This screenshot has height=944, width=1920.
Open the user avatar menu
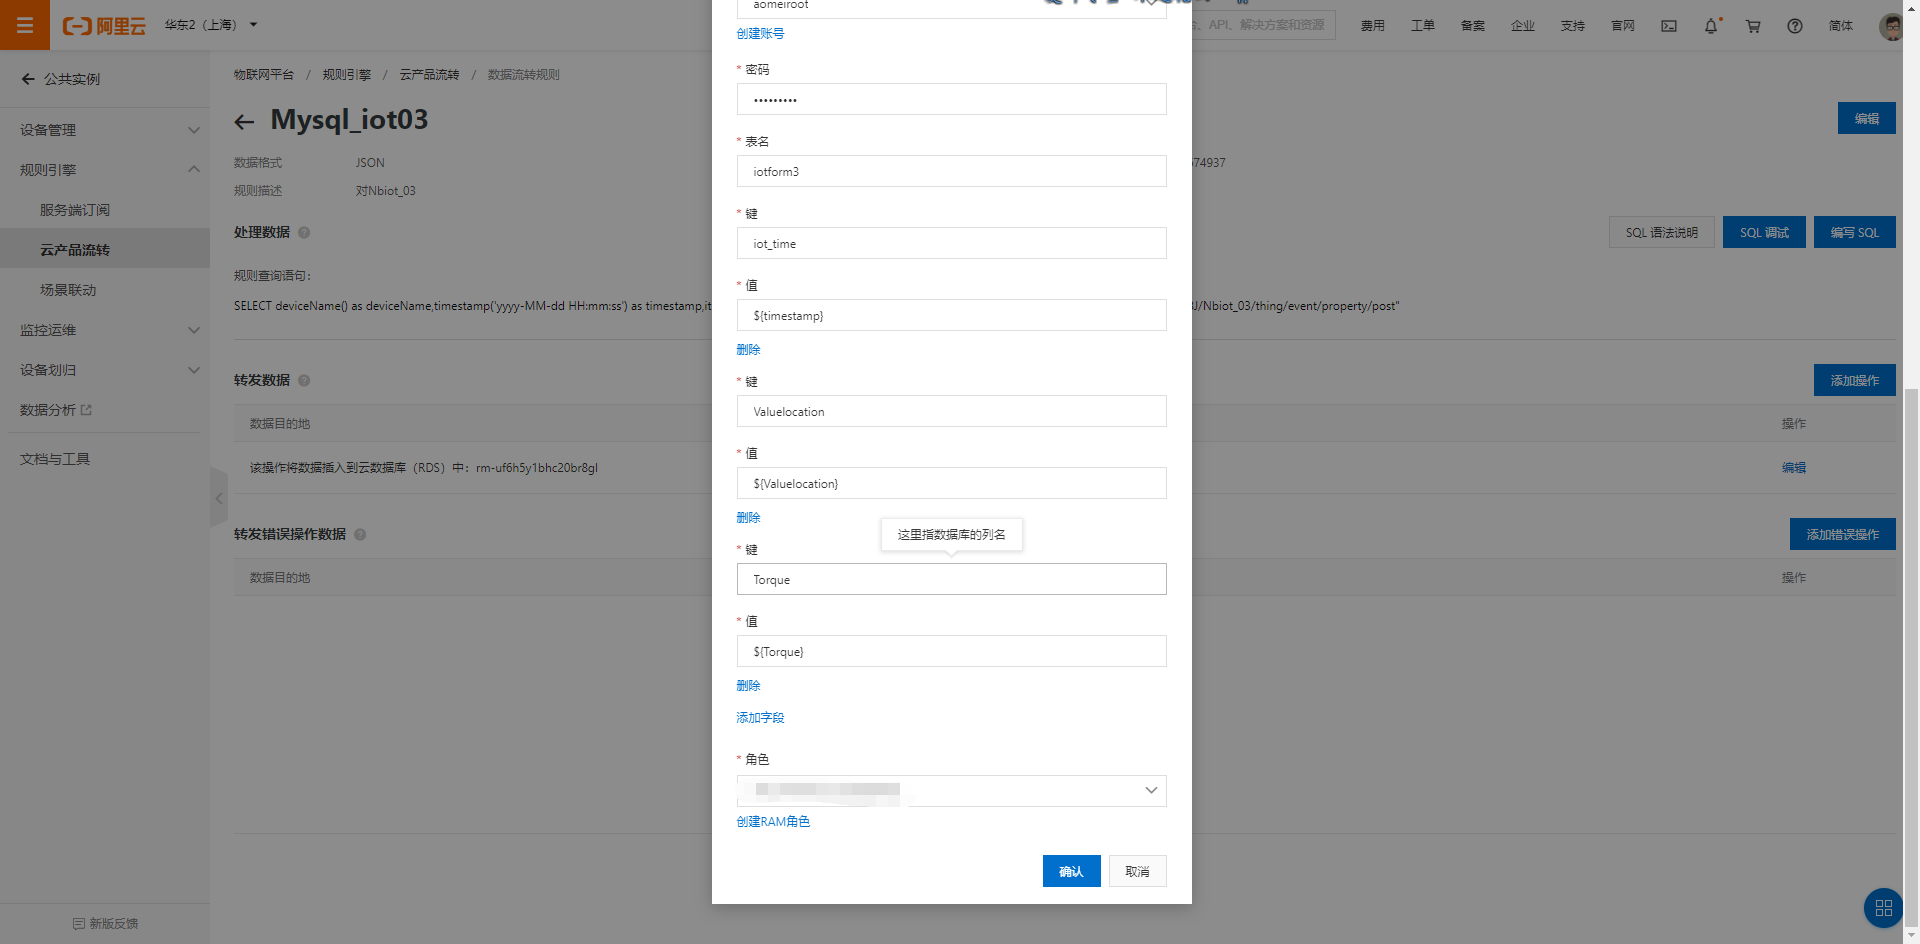point(1890,26)
